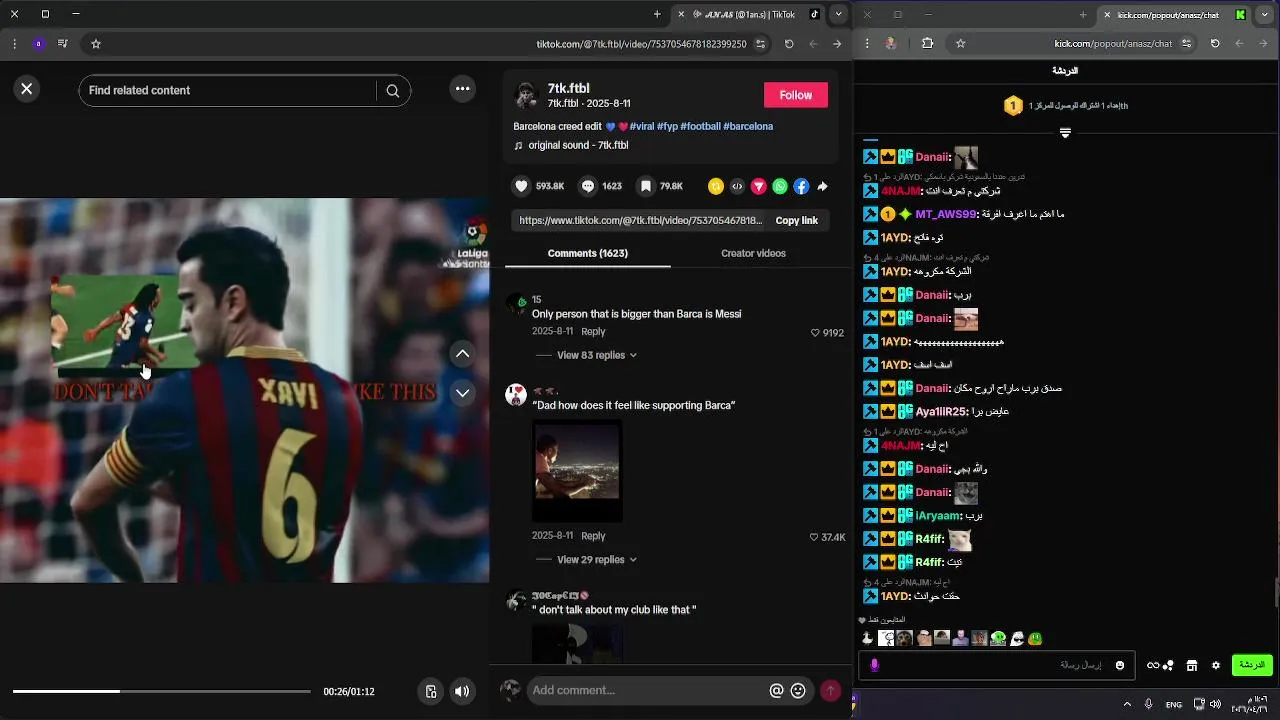This screenshot has width=1280, height=720.
Task: Send message with green chat button
Action: 1251,665
